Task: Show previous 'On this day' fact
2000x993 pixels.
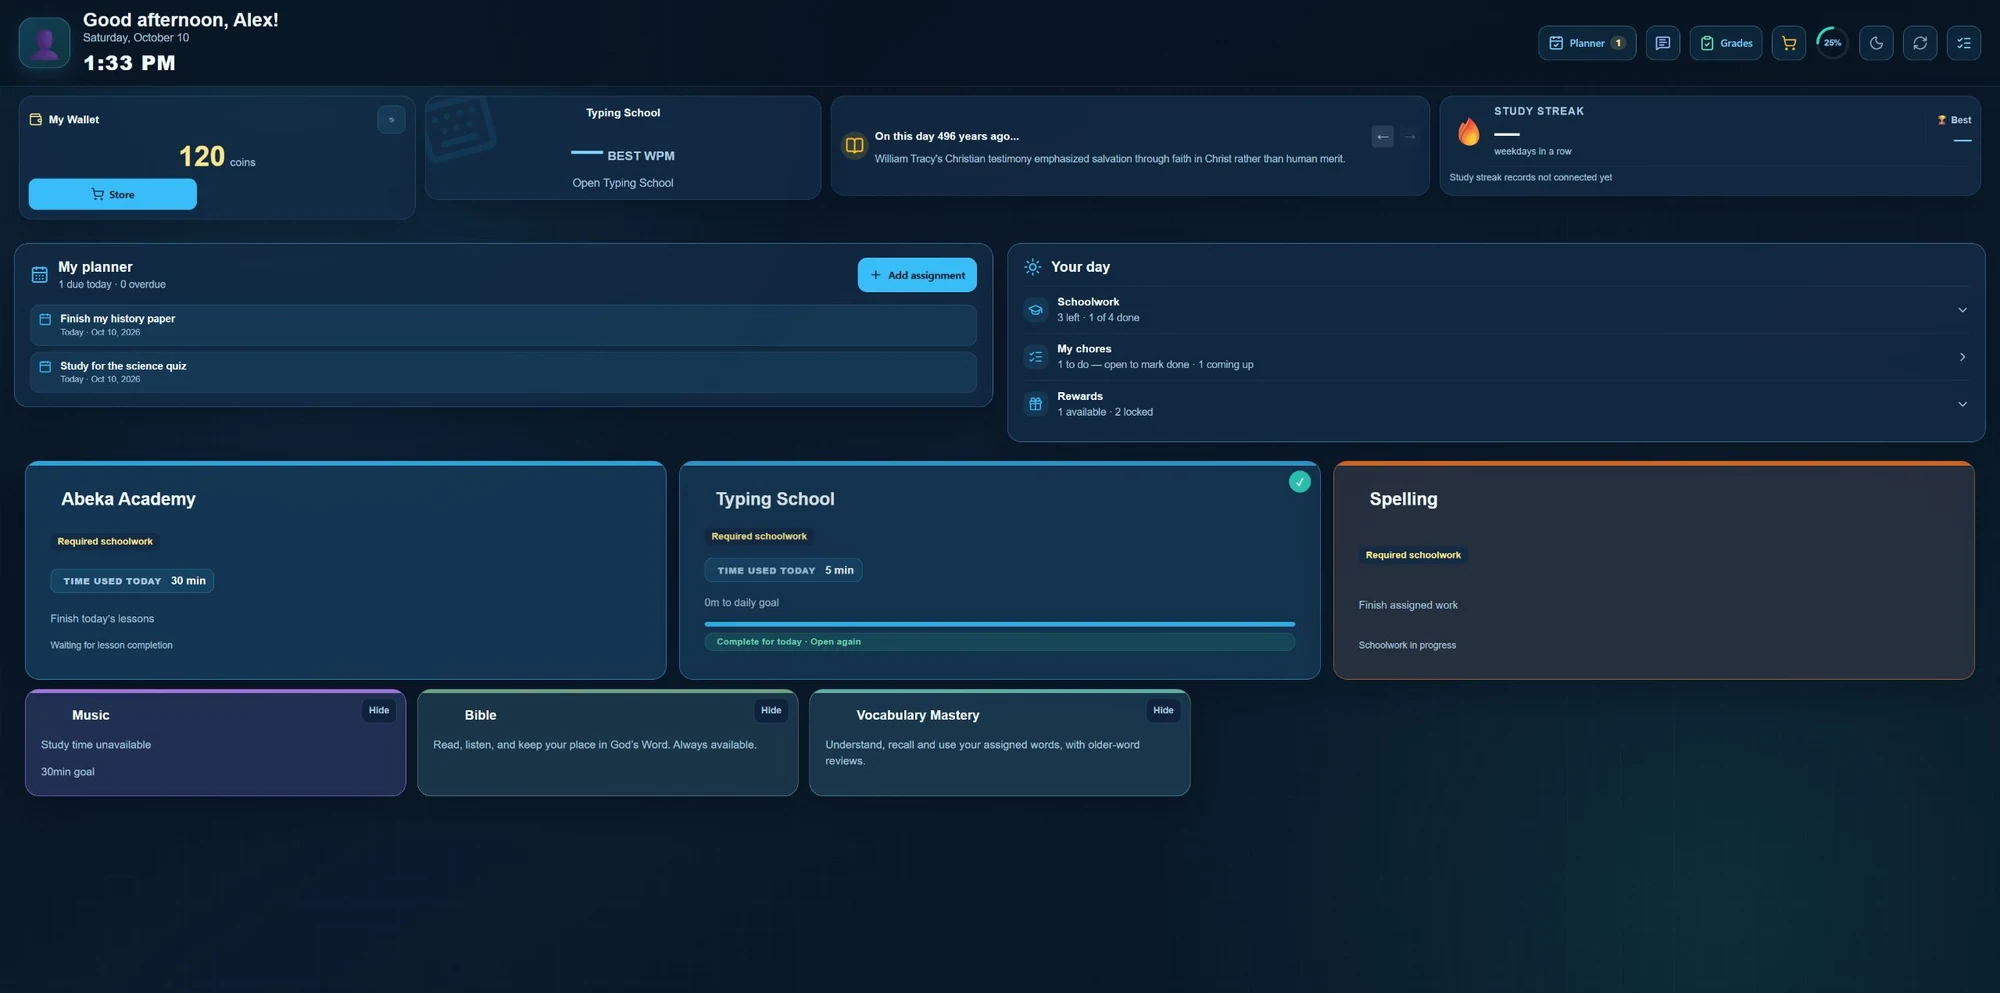Action: 1382,136
